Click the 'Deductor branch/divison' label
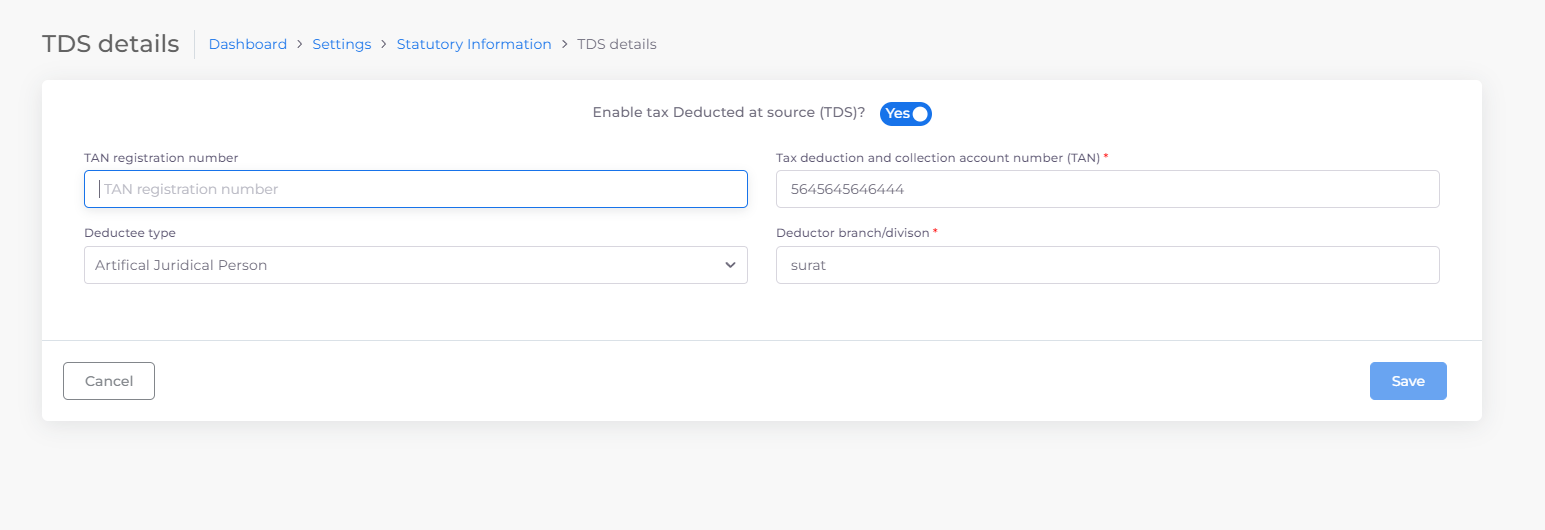Image resolution: width=1545 pixels, height=530 pixels. [853, 233]
